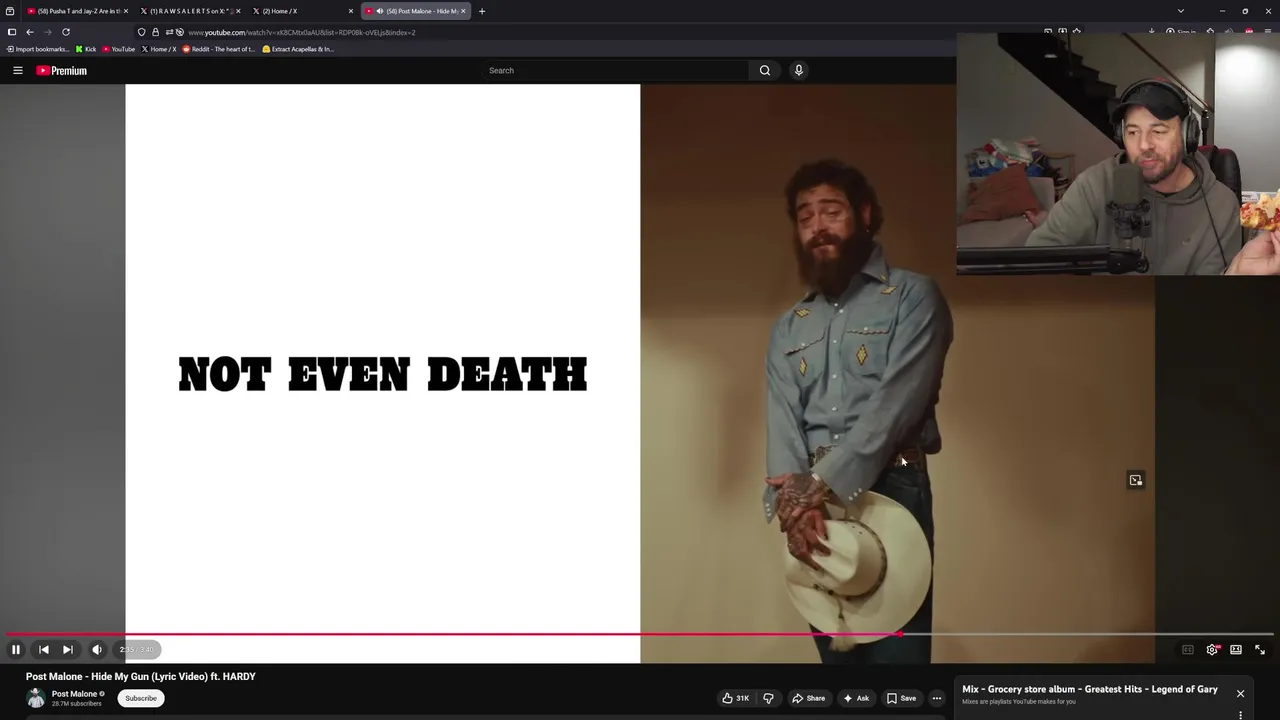The height and width of the screenshot is (720, 1280).
Task: Toggle subtitles captions in the player
Action: [1188, 650]
